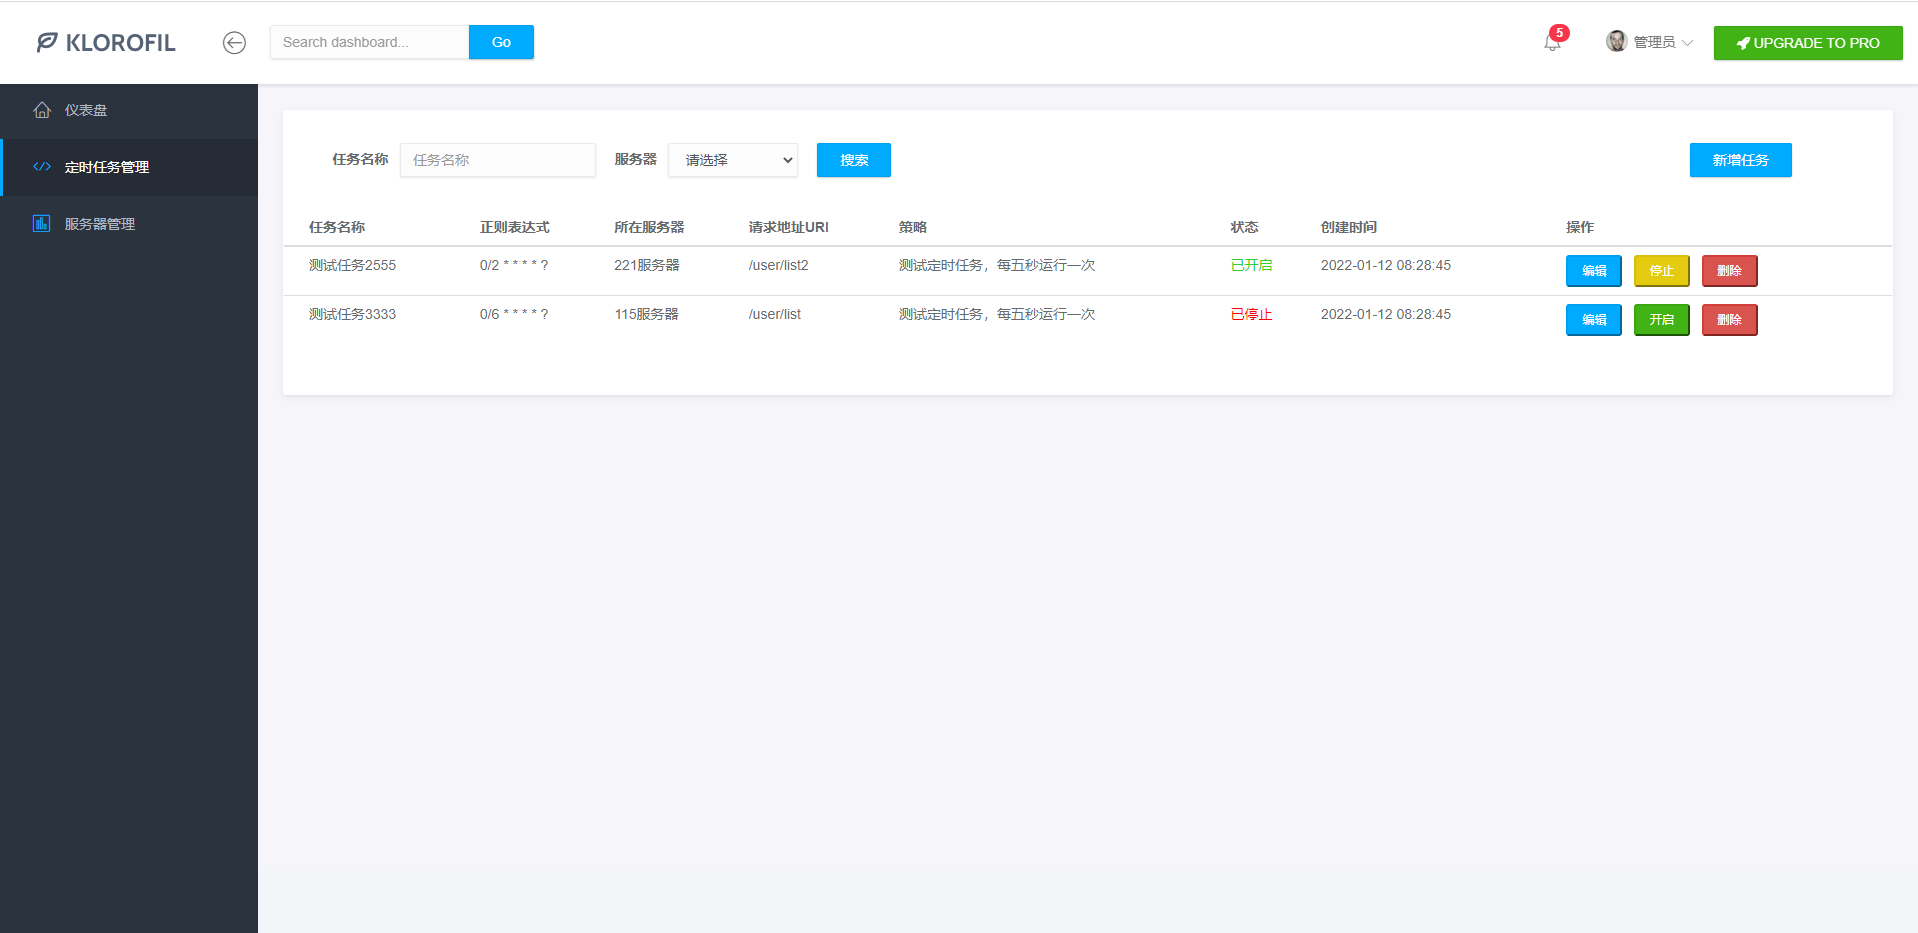Click the admin avatar picture
The width and height of the screenshot is (1918, 933).
click(x=1616, y=41)
